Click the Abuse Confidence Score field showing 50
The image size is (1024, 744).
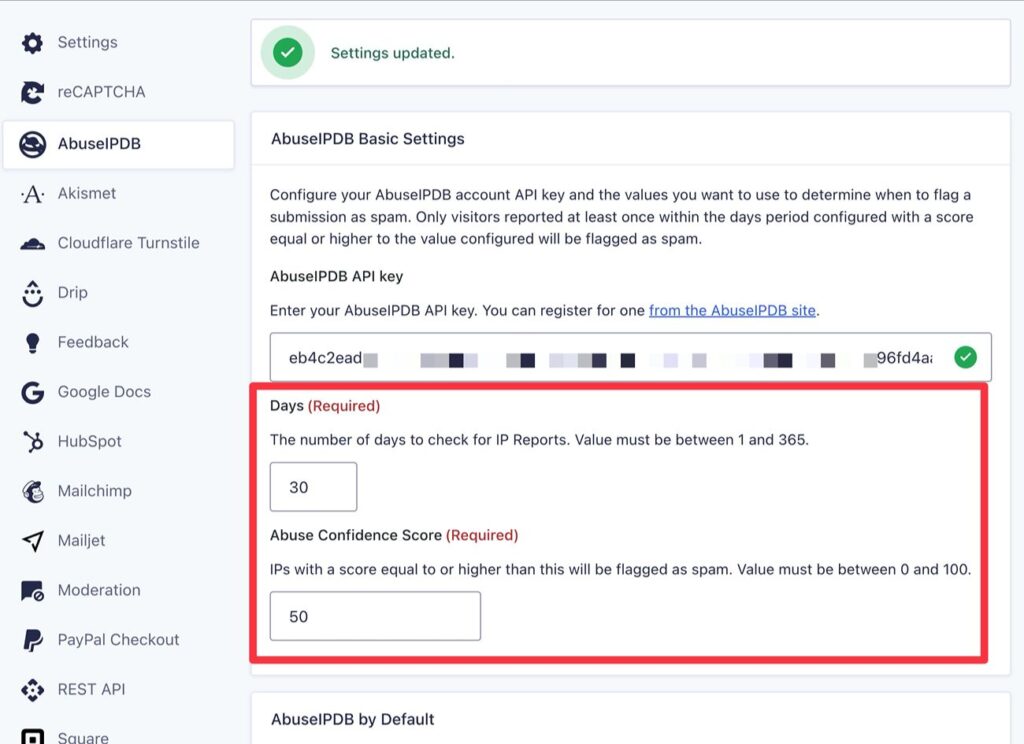[376, 617]
